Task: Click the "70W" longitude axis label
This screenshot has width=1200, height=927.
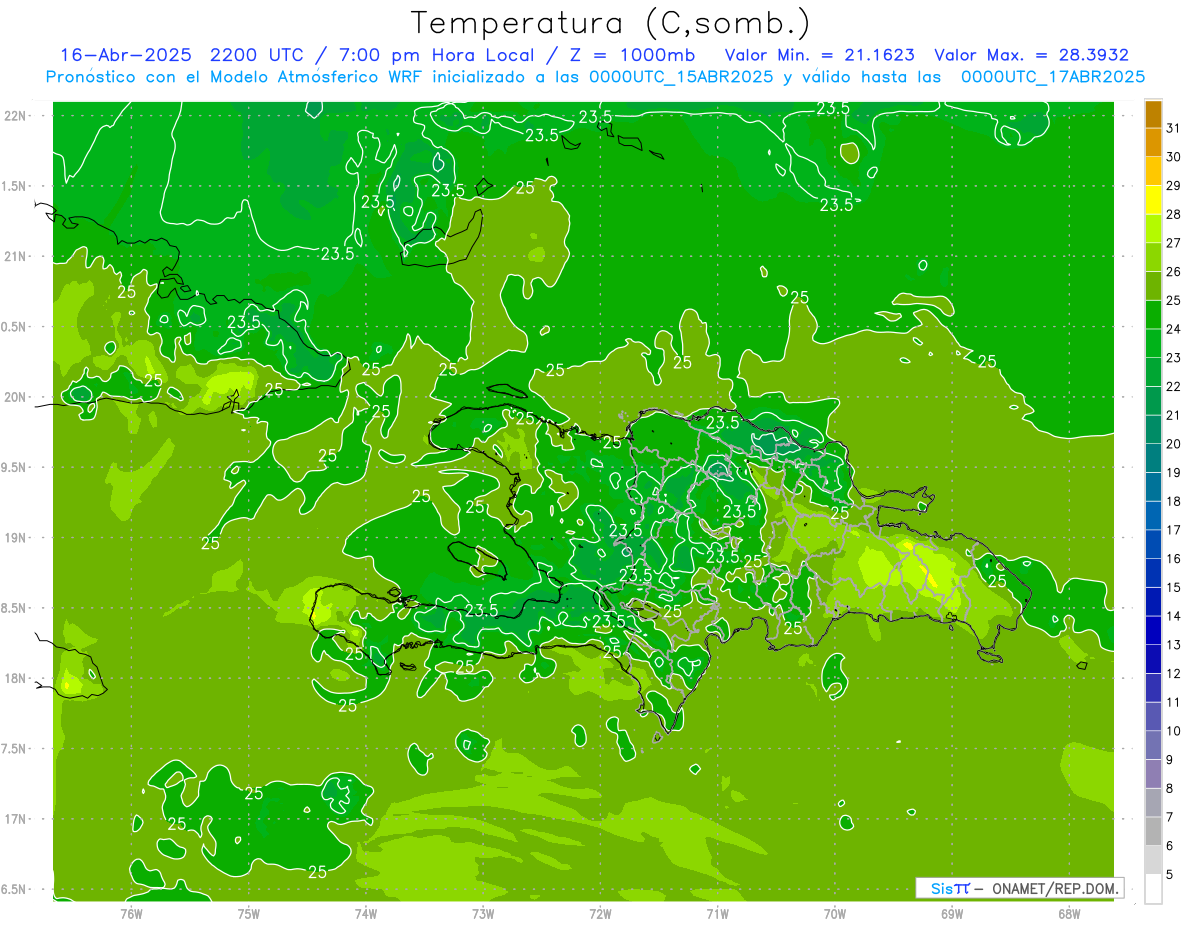Action: tap(835, 913)
